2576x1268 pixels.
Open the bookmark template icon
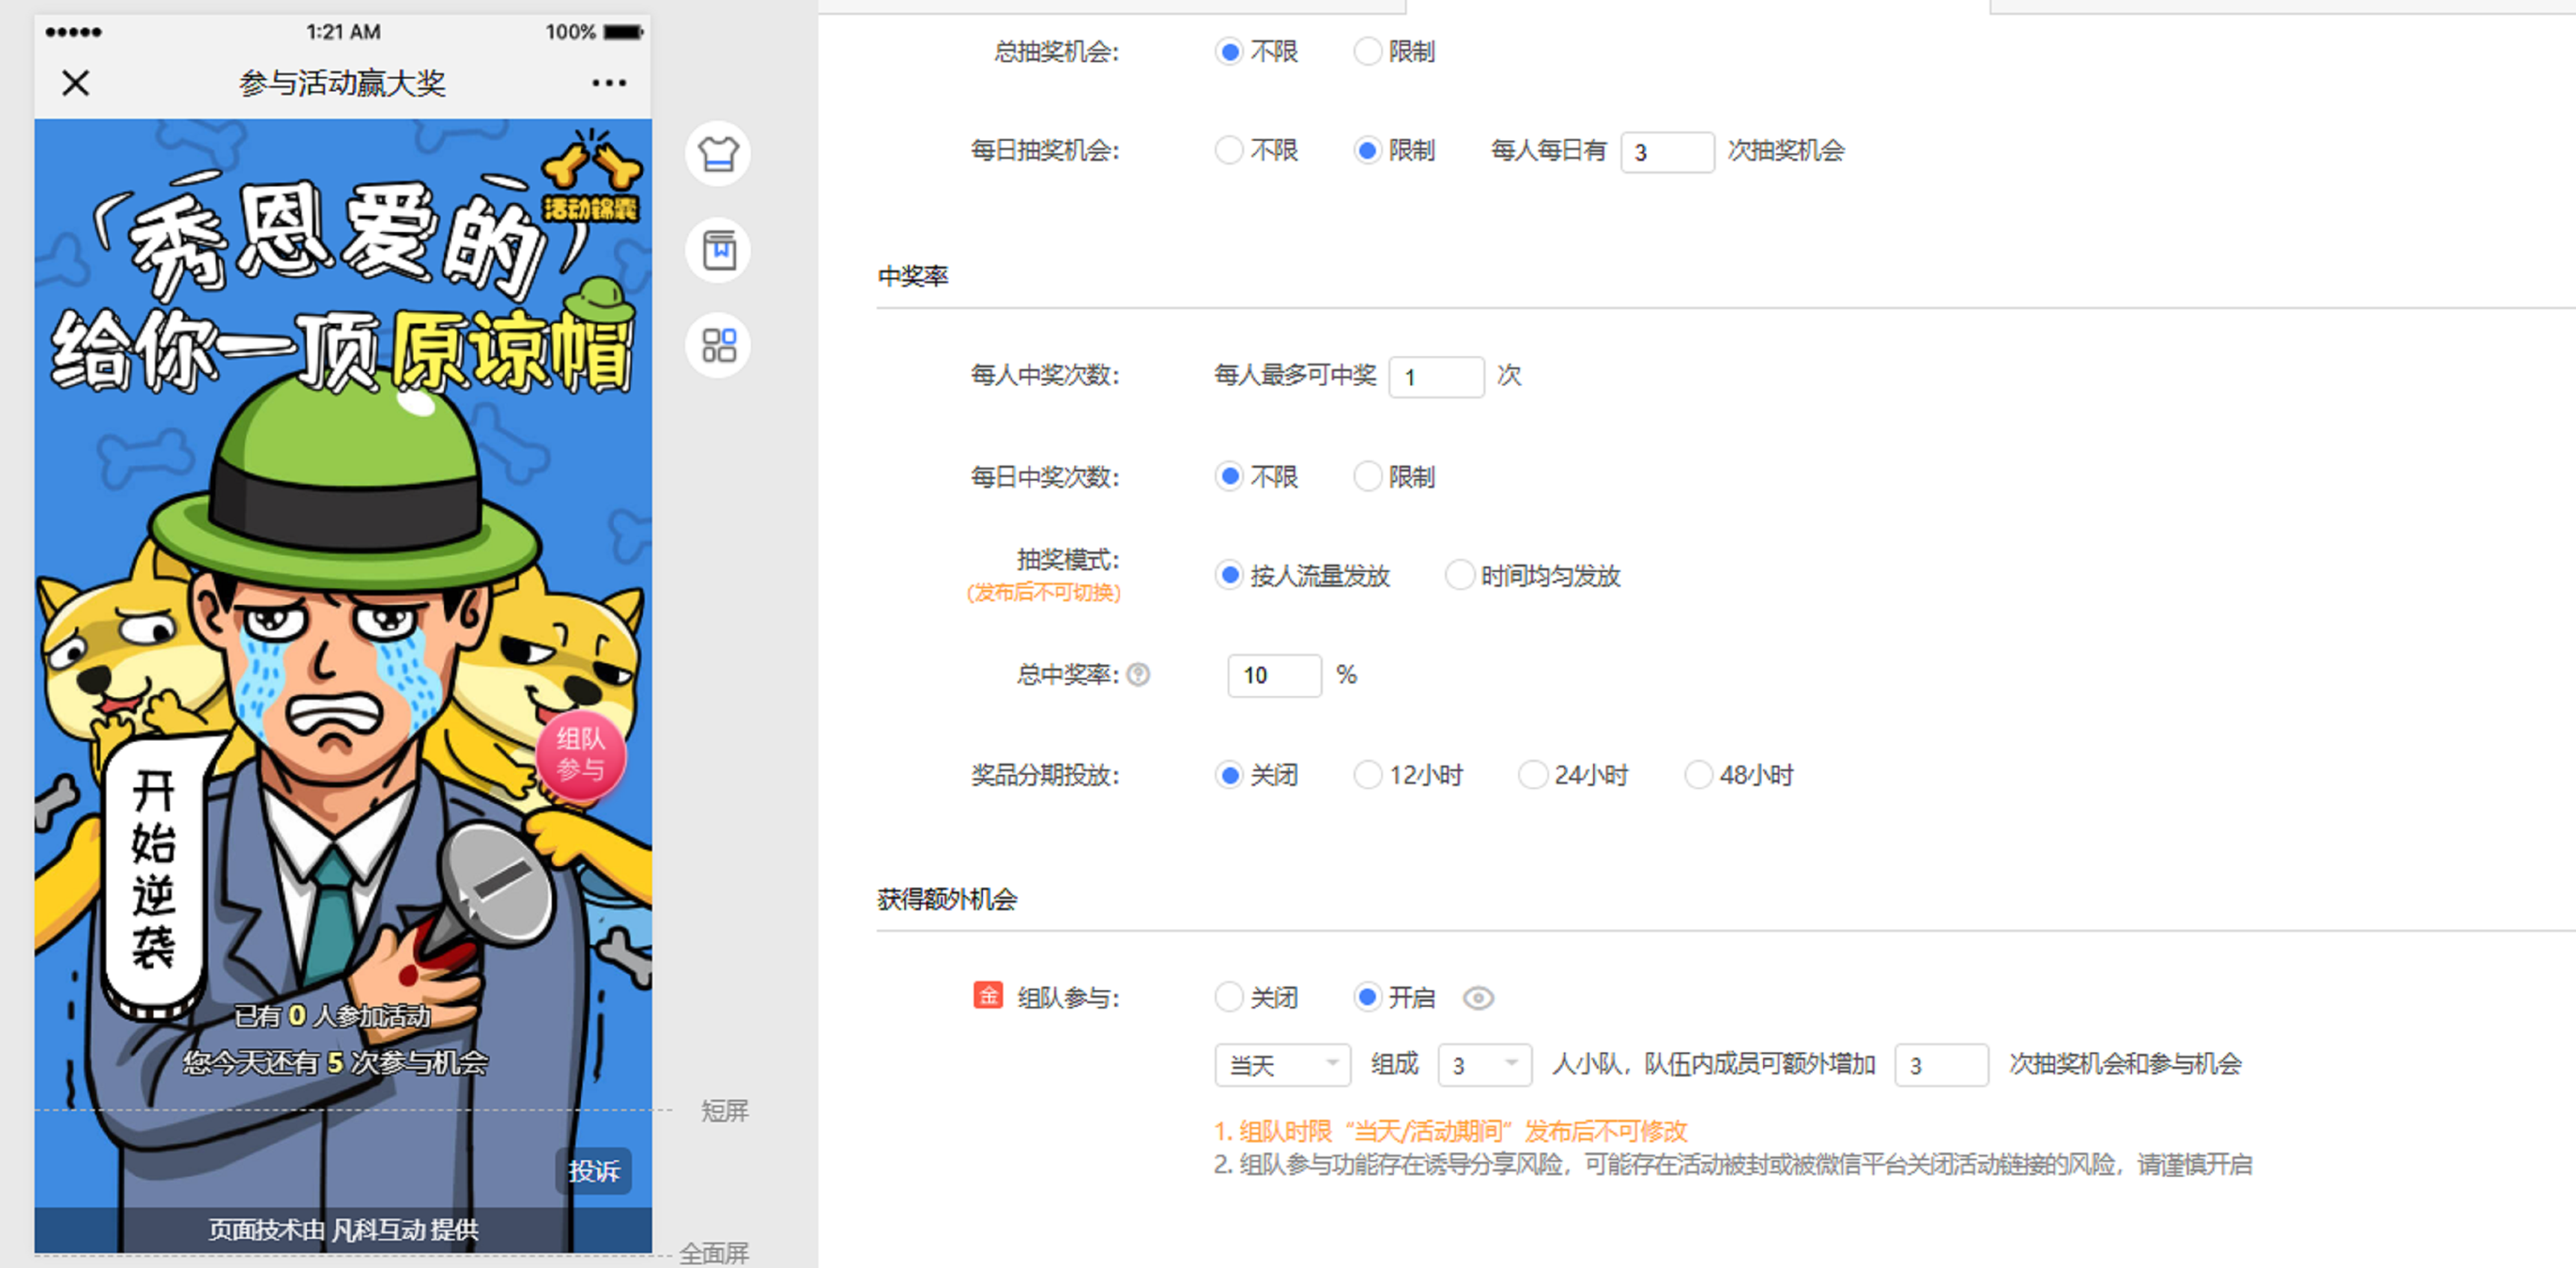718,250
